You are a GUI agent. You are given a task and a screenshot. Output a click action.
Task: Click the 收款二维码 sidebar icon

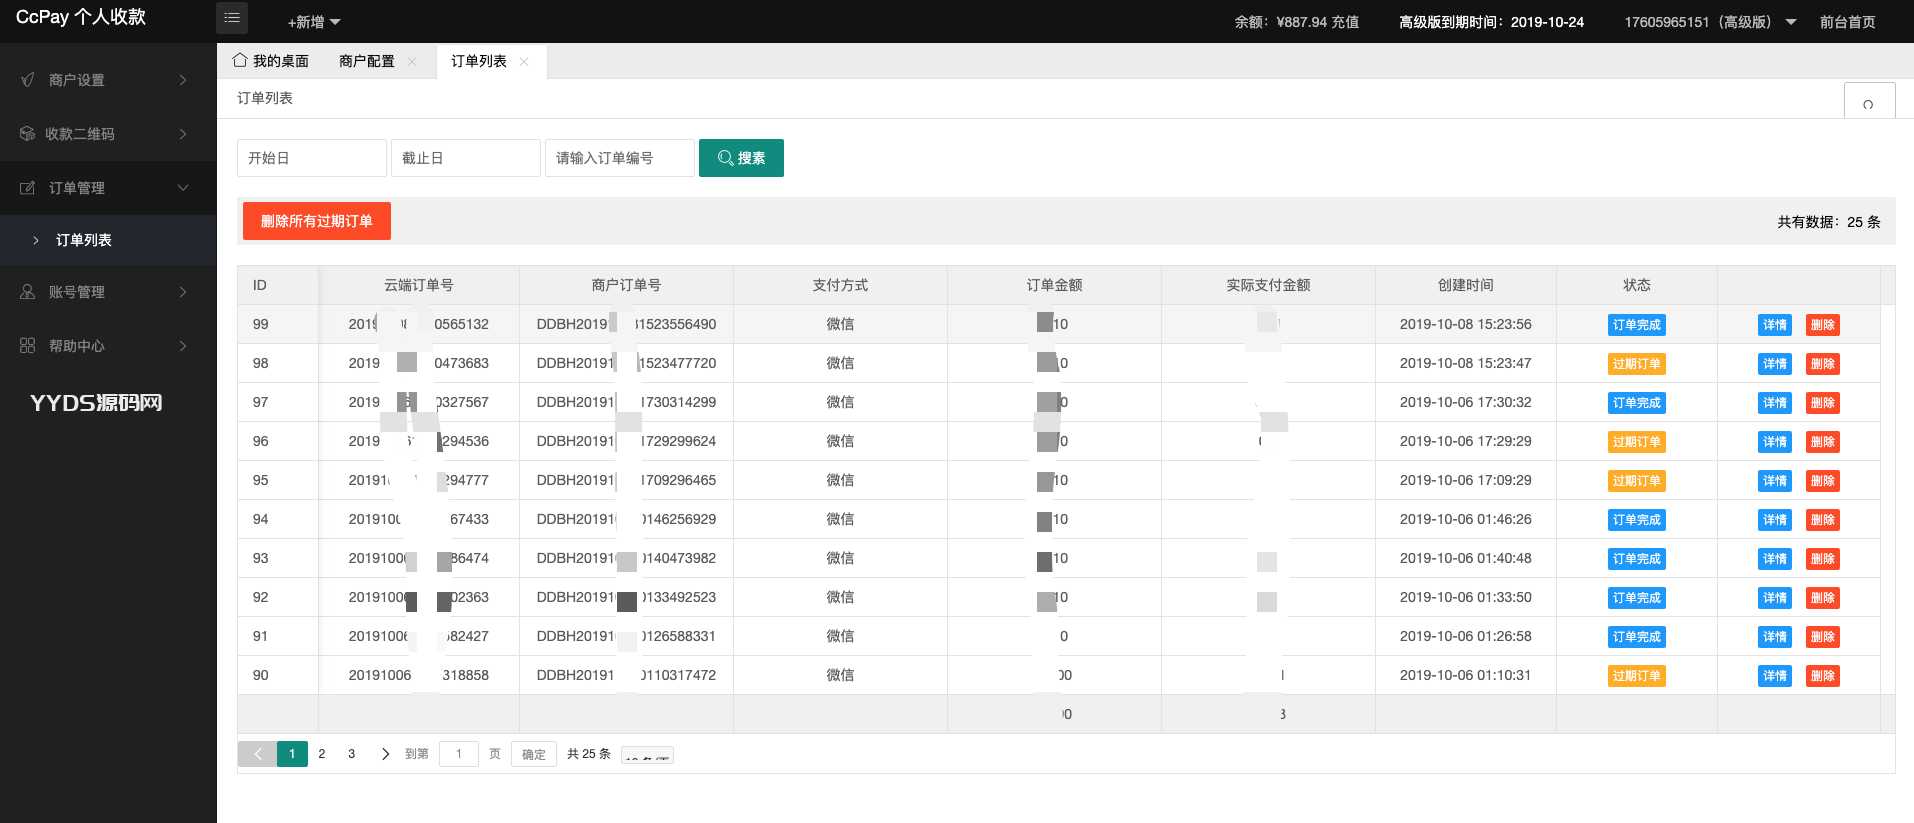(x=28, y=134)
